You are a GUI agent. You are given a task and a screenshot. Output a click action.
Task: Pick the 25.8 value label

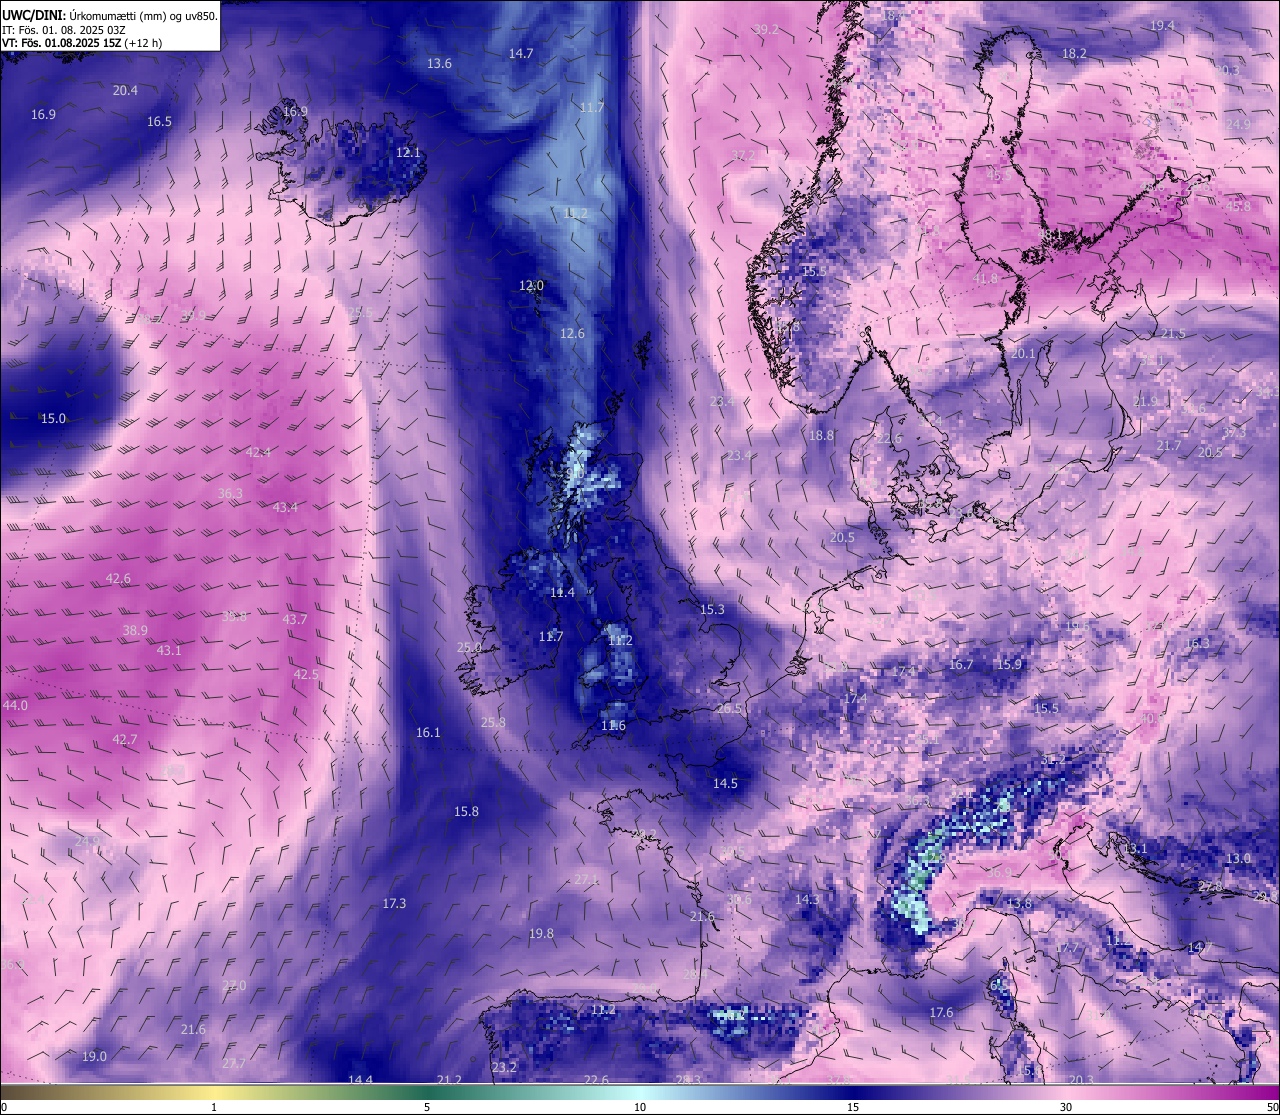click(493, 722)
